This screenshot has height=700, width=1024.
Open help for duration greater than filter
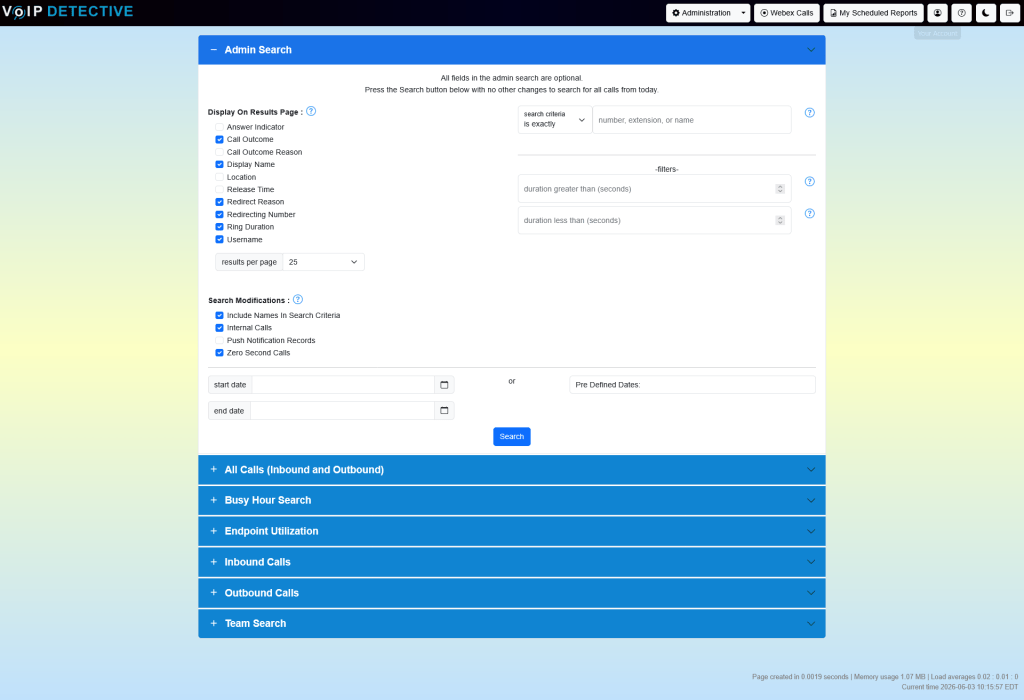point(810,182)
